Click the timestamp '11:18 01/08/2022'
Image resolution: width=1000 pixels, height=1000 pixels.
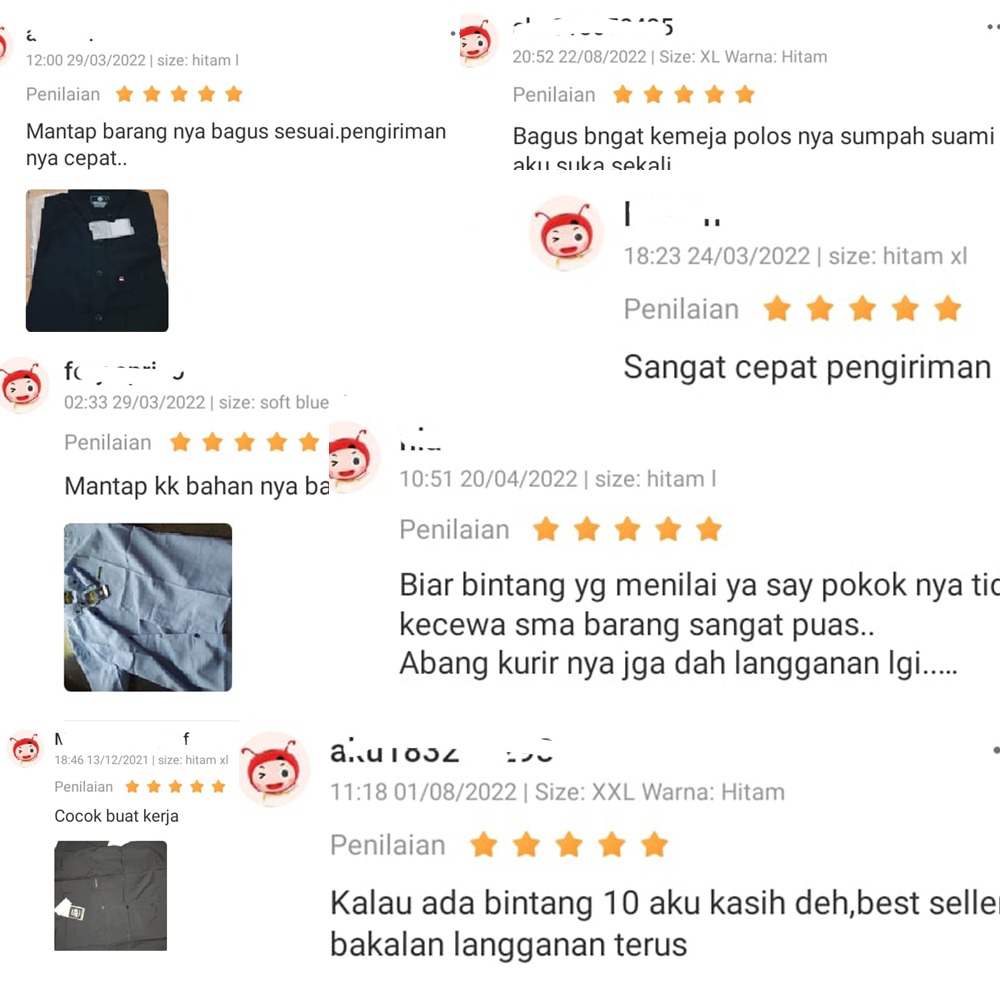423,792
